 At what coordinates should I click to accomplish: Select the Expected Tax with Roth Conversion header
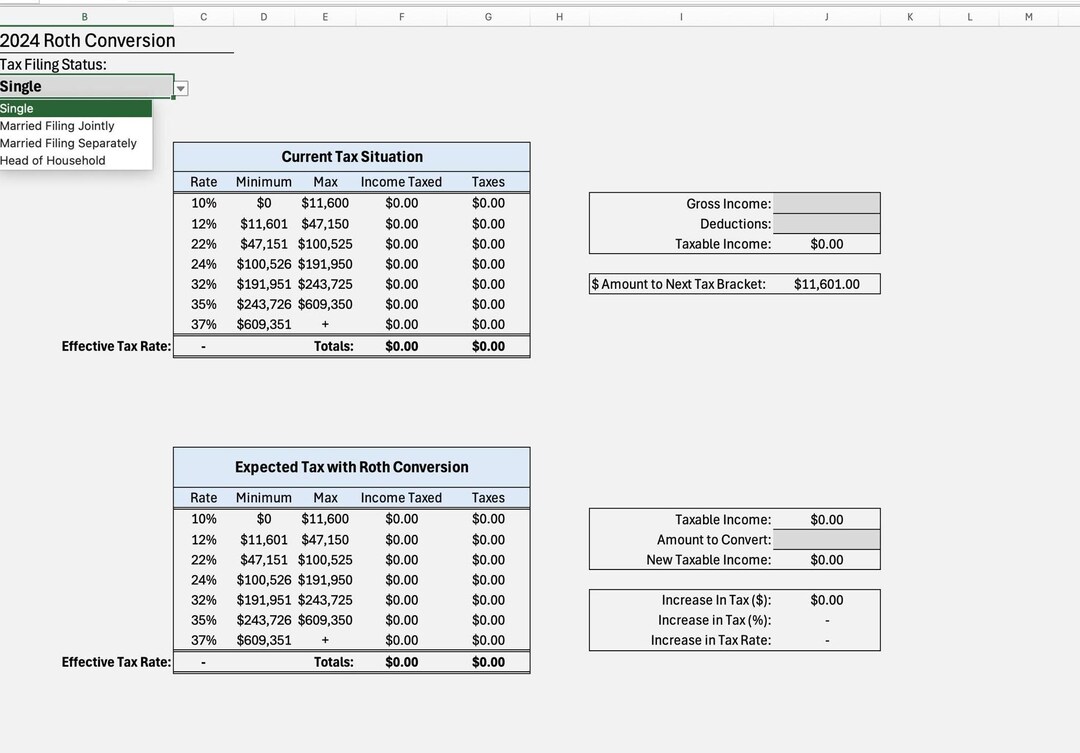pos(351,466)
